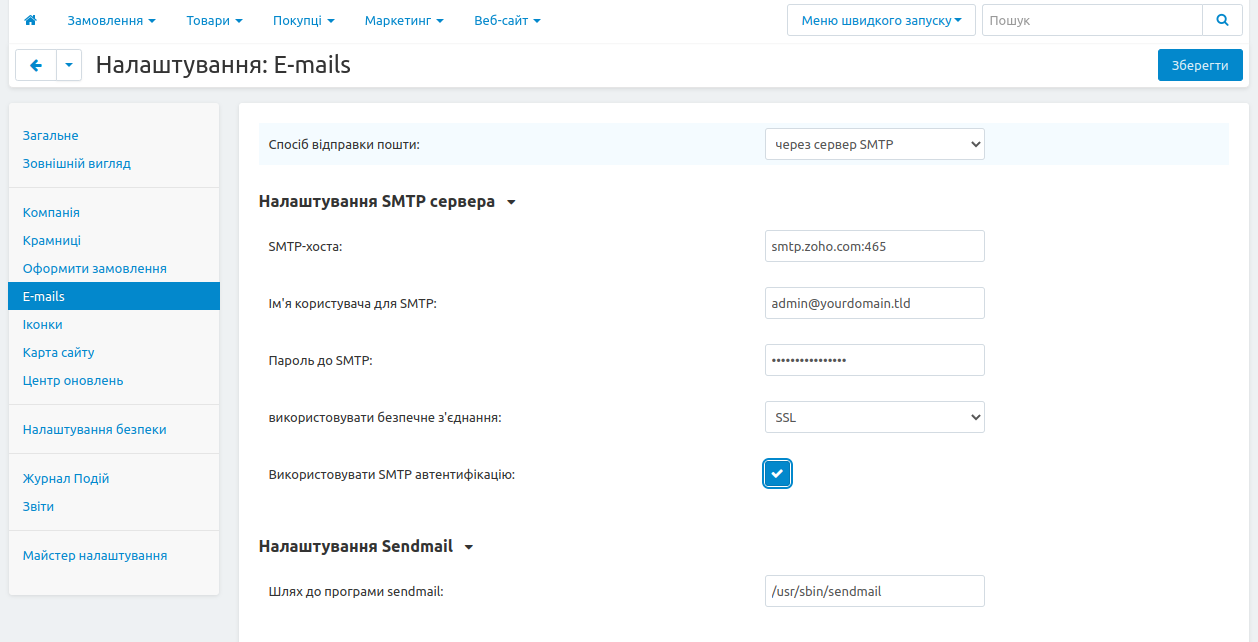This screenshot has width=1258, height=642.
Task: Open the Маркетинг menu
Action: (x=403, y=20)
